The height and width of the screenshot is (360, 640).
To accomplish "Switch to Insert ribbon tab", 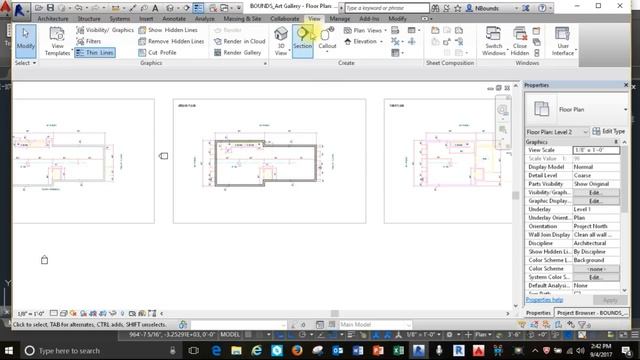I will [x=146, y=19].
